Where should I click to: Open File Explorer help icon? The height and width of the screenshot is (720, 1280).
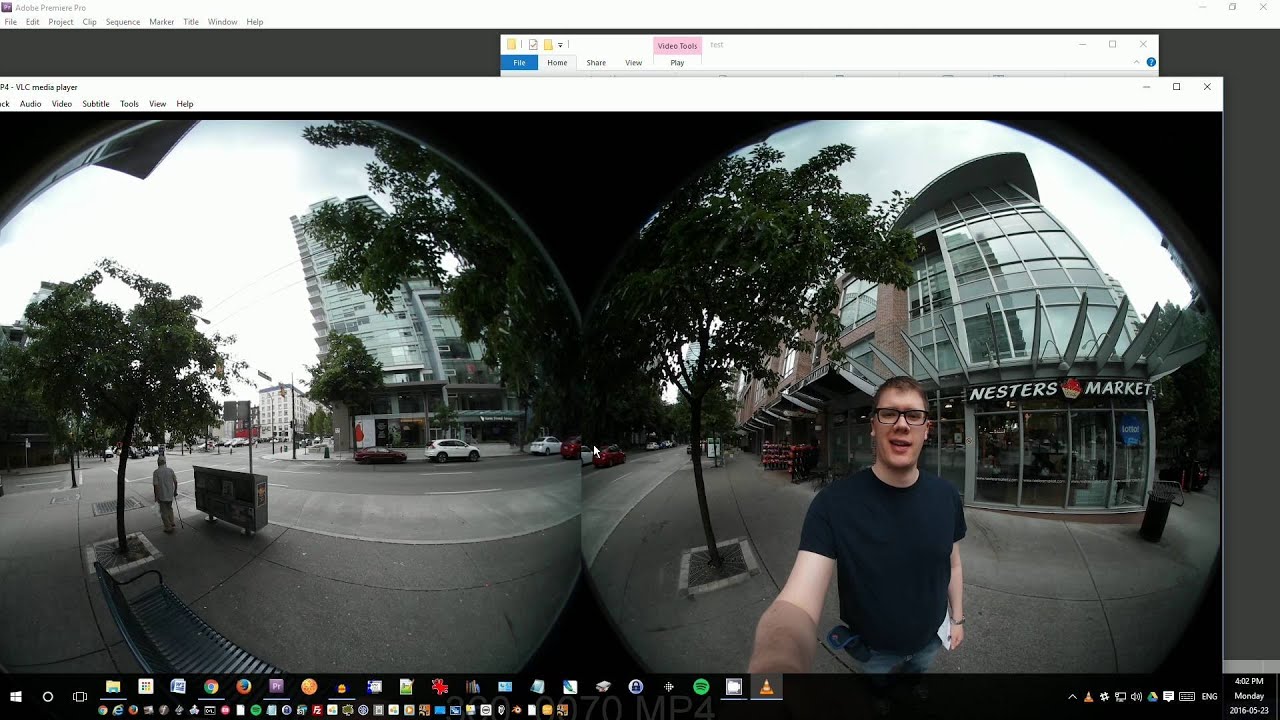pos(1151,63)
